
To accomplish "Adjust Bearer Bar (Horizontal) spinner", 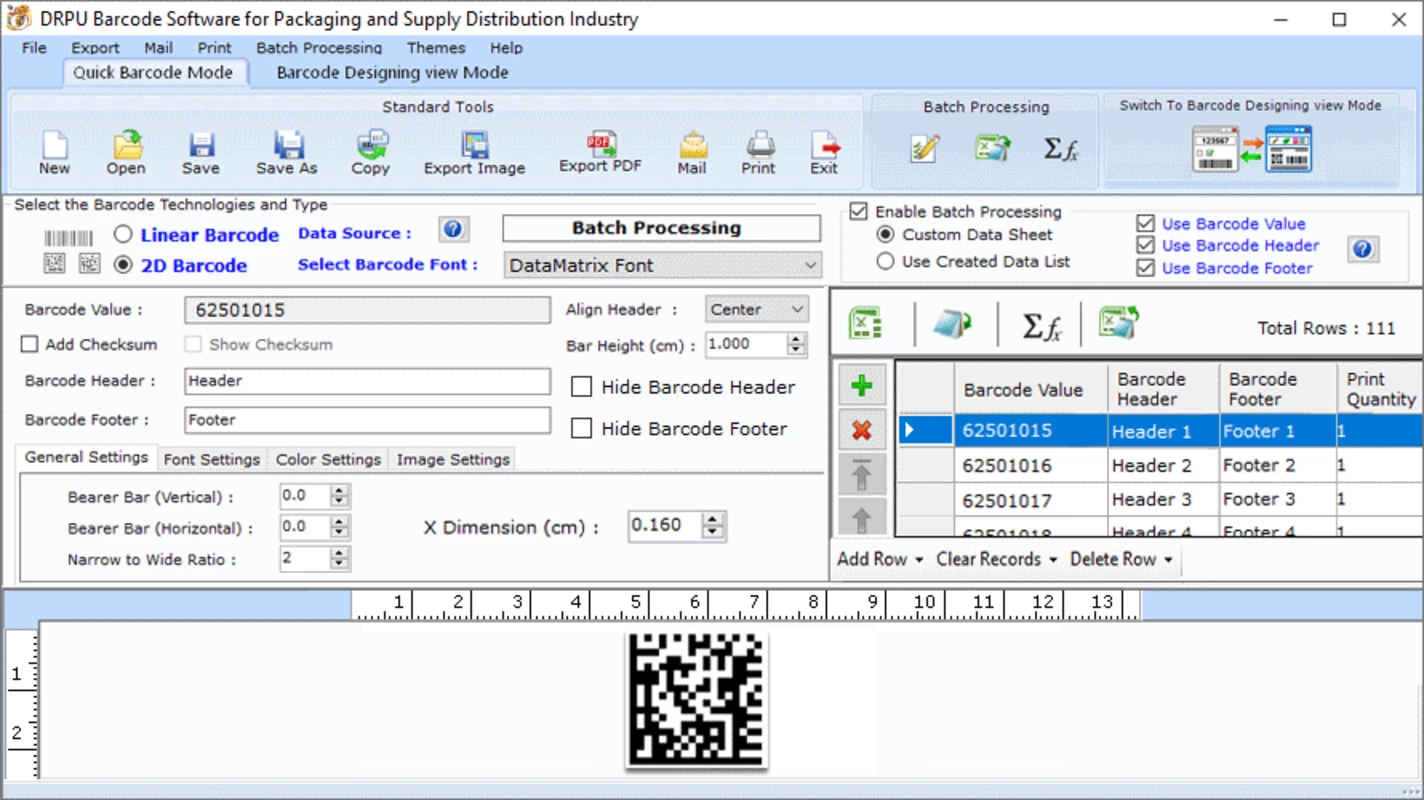I will [340, 527].
